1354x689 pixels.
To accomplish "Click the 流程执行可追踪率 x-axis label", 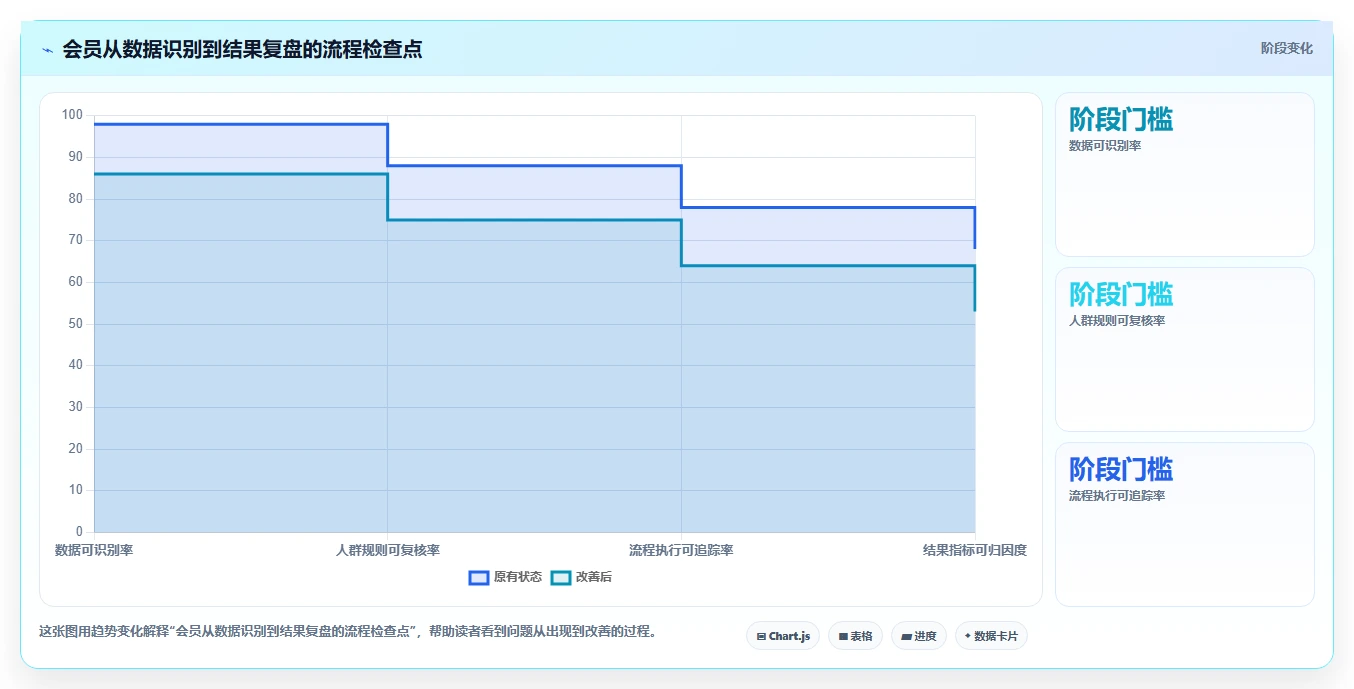I will pyautogui.click(x=681, y=550).
